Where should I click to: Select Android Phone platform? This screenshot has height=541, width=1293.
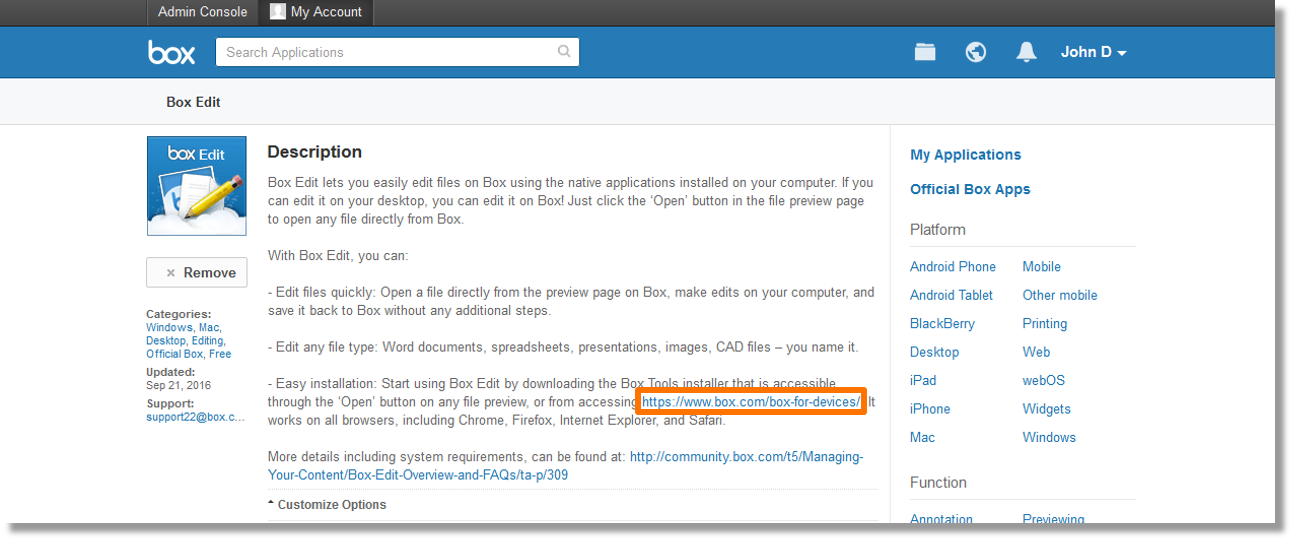click(953, 267)
